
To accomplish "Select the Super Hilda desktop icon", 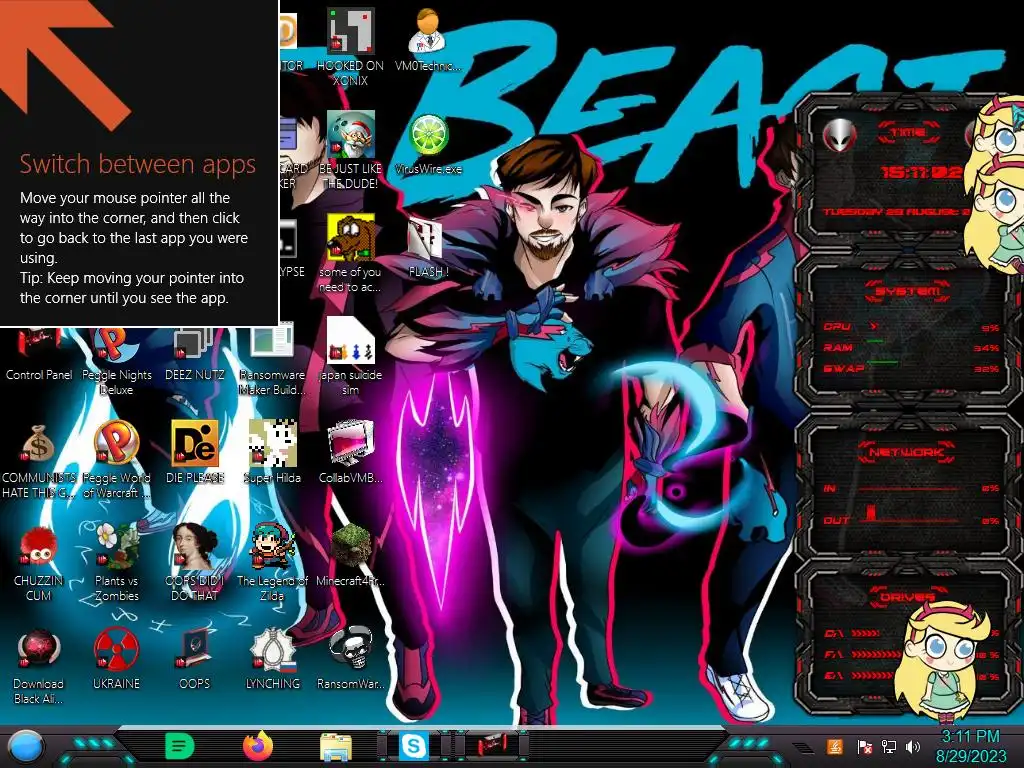I will pos(272,453).
